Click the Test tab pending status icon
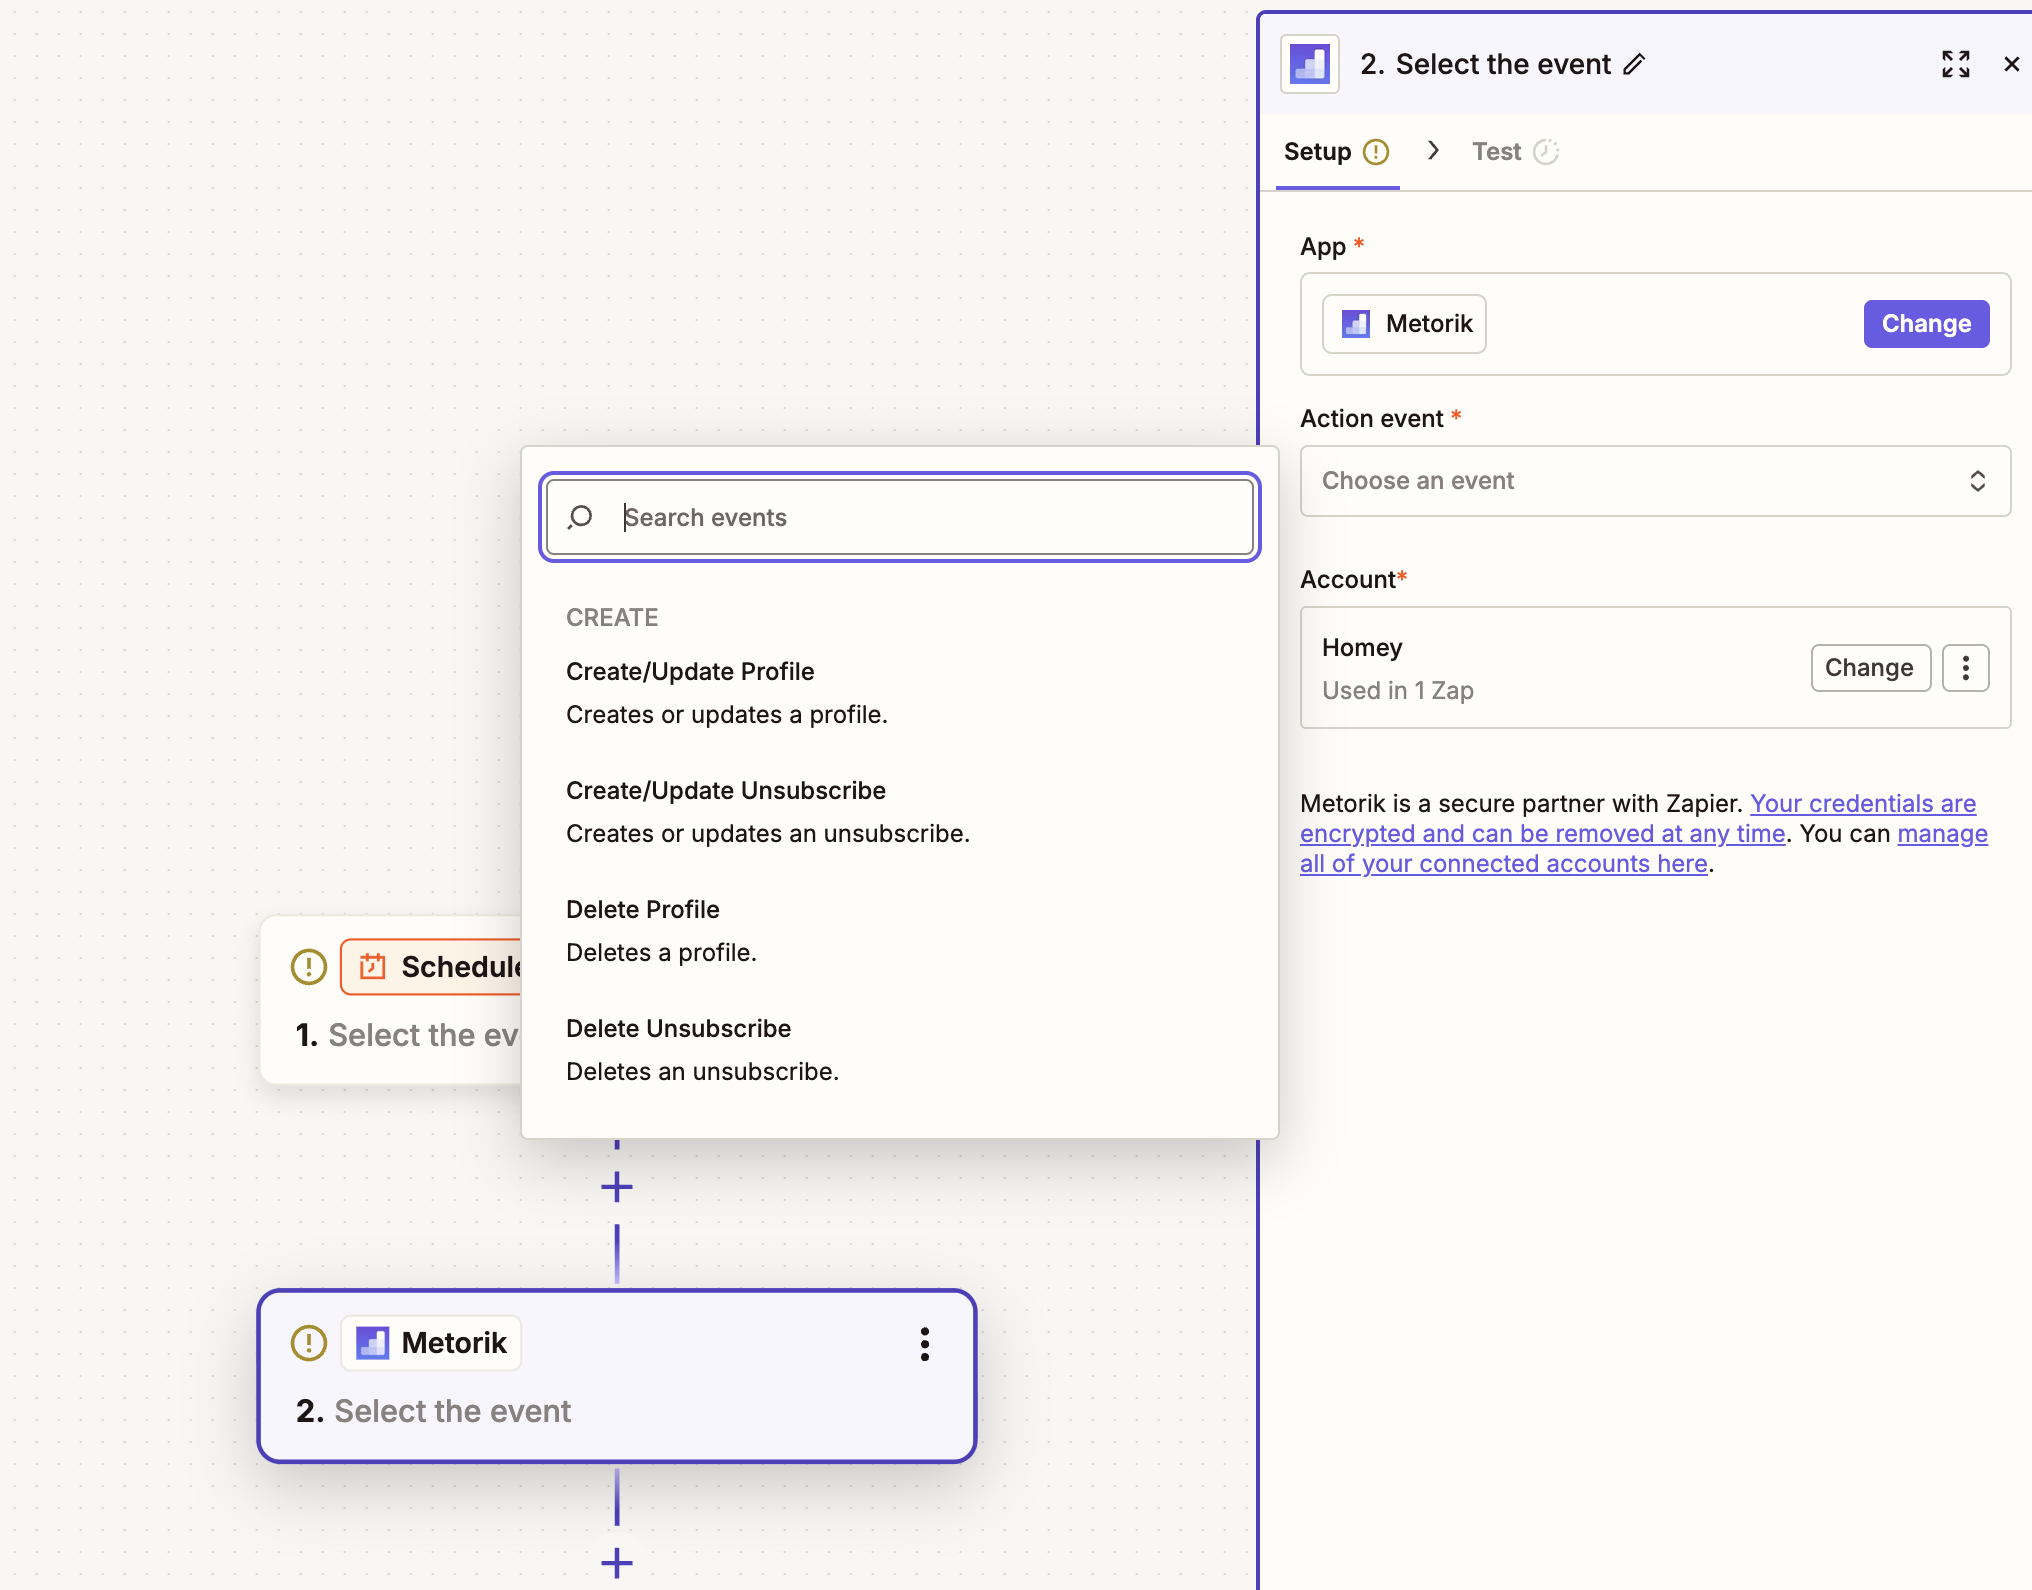 click(1546, 152)
